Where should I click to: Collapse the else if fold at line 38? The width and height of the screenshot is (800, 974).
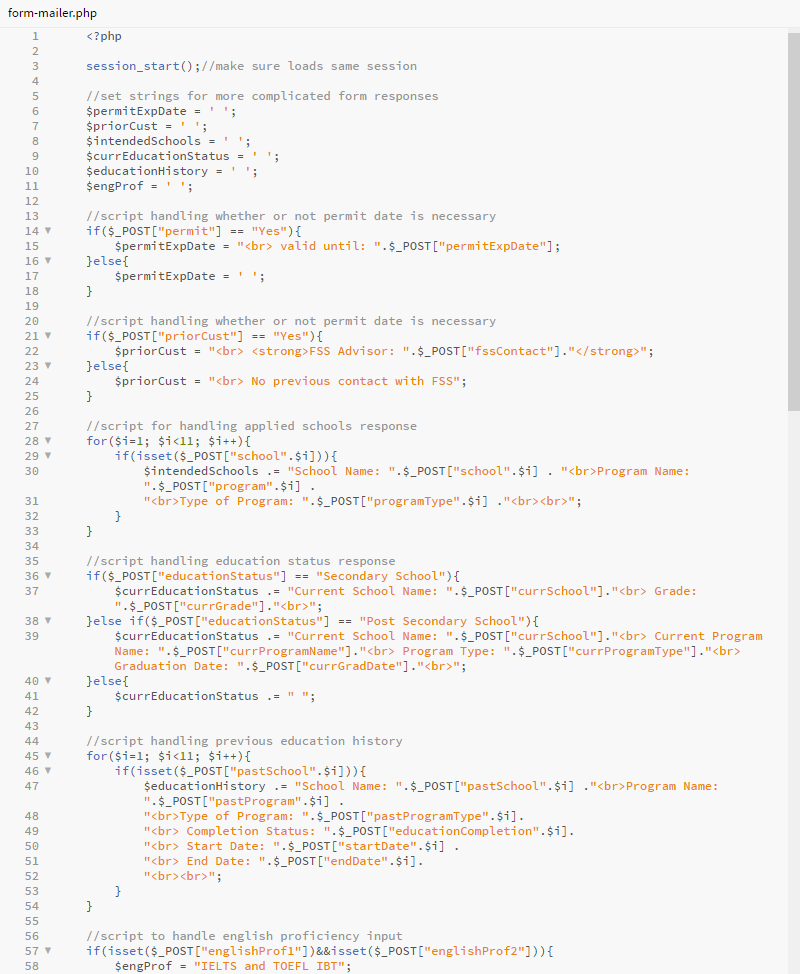point(48,621)
